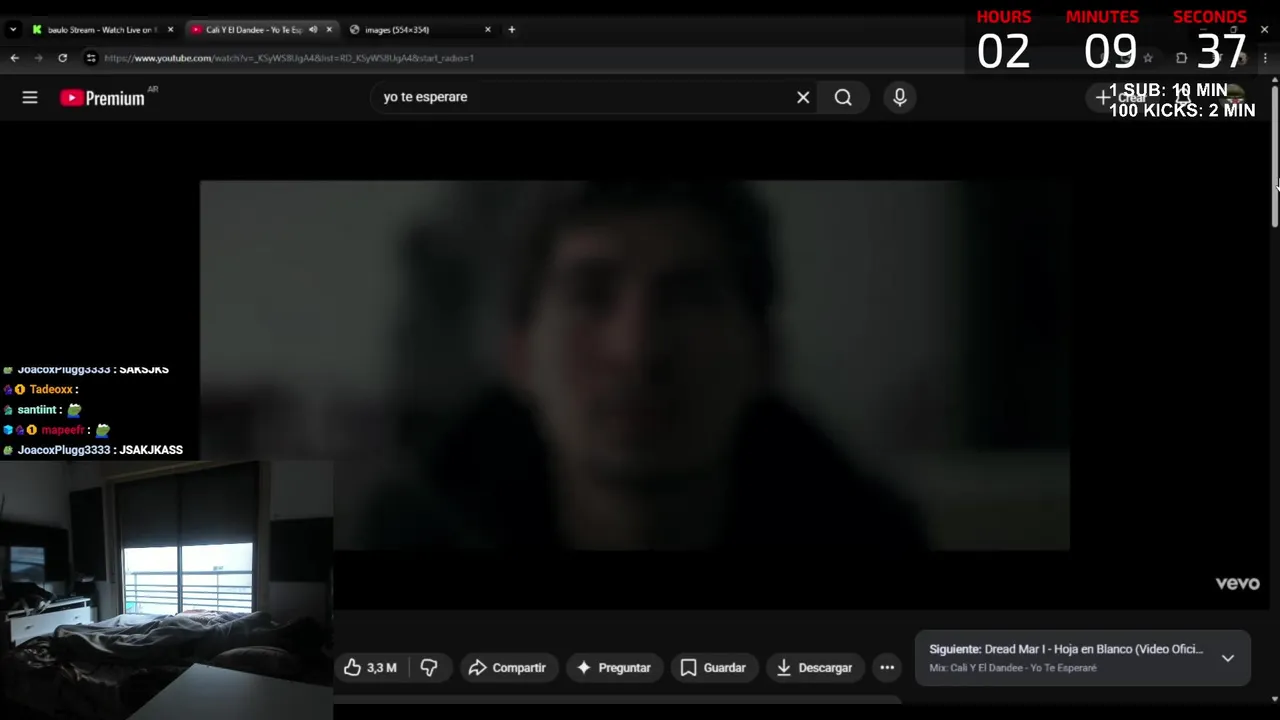Screen dimensions: 1280x720
Task: Close the images (554×354) tab
Action: pyautogui.click(x=488, y=29)
